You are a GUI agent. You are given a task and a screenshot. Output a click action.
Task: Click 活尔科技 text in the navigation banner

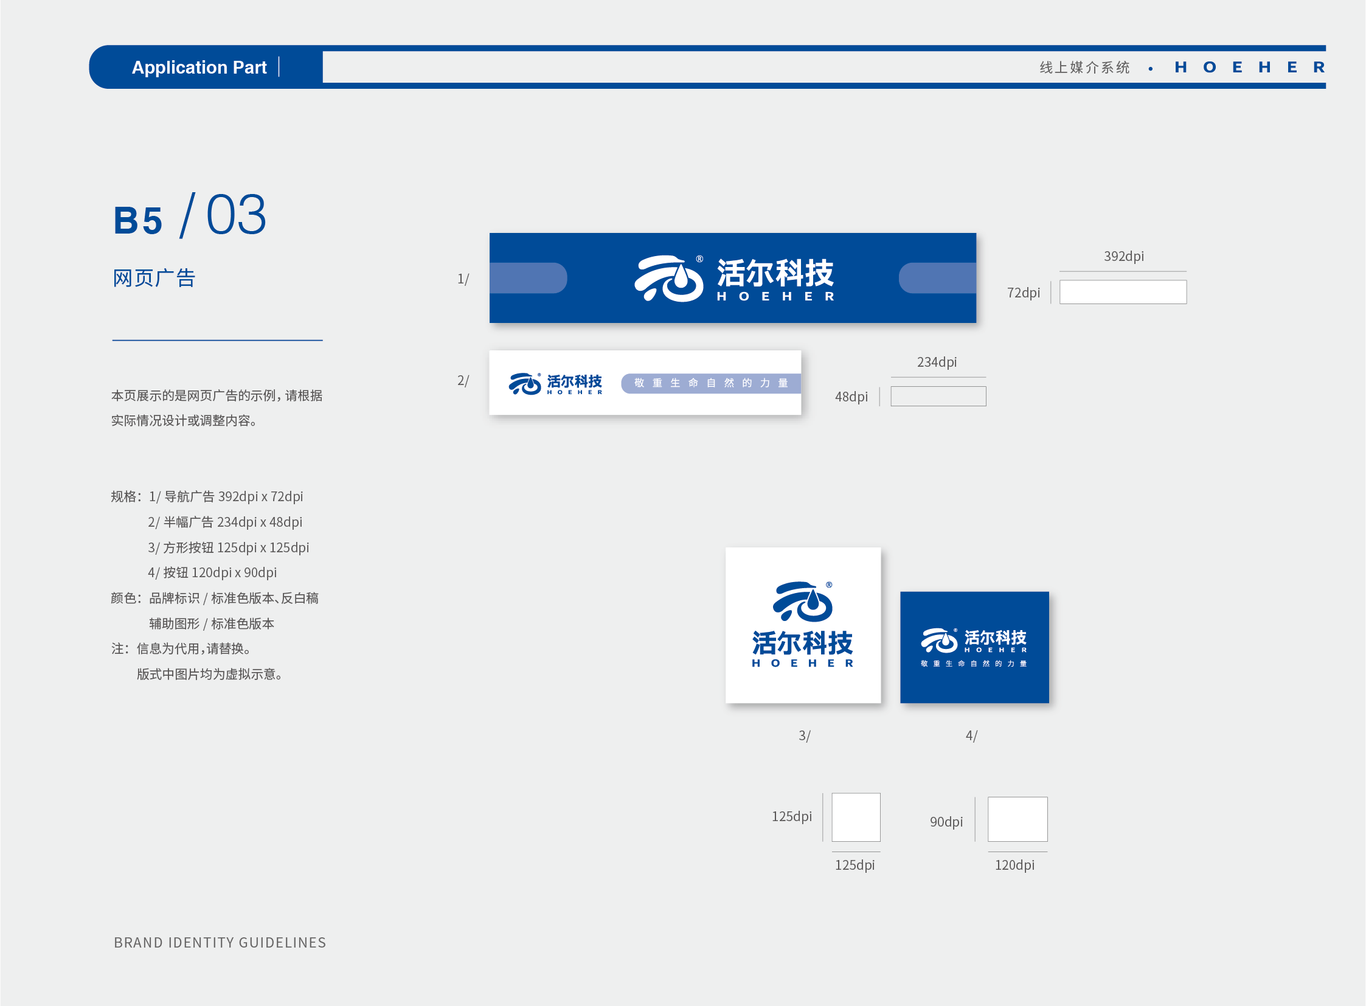click(x=775, y=272)
